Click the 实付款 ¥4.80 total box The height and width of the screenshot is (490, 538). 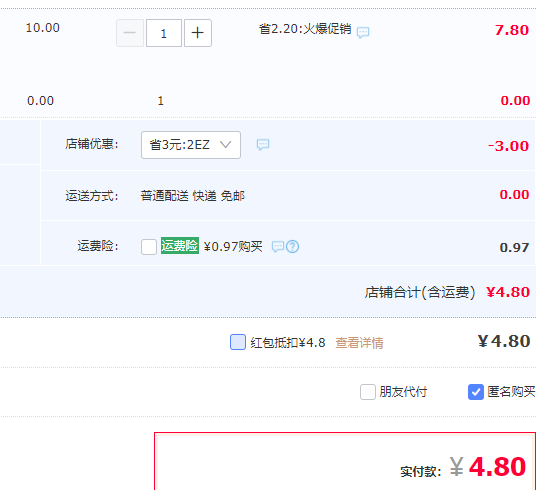[345, 461]
